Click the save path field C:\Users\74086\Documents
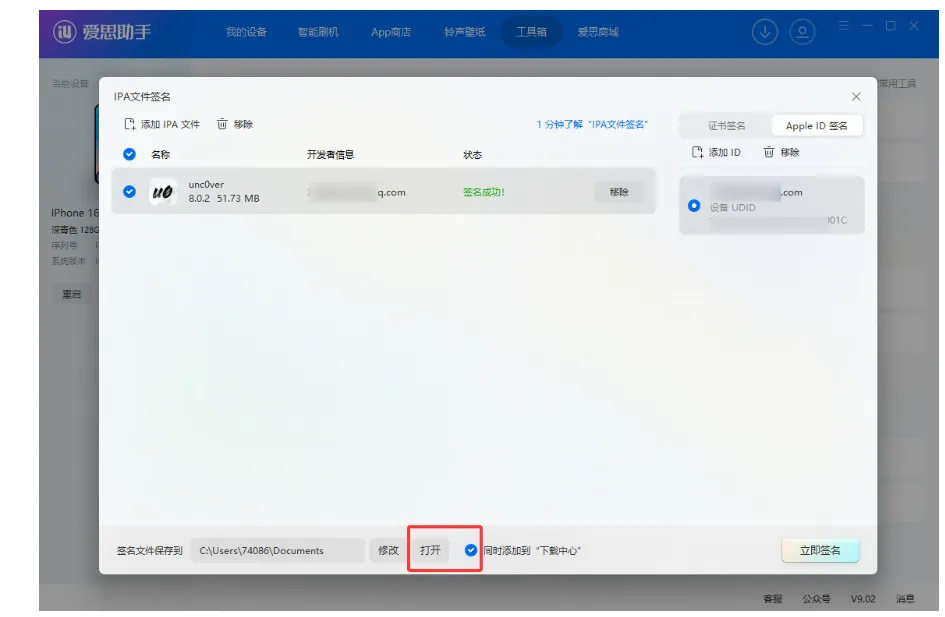The height and width of the screenshot is (617, 945). 277,550
